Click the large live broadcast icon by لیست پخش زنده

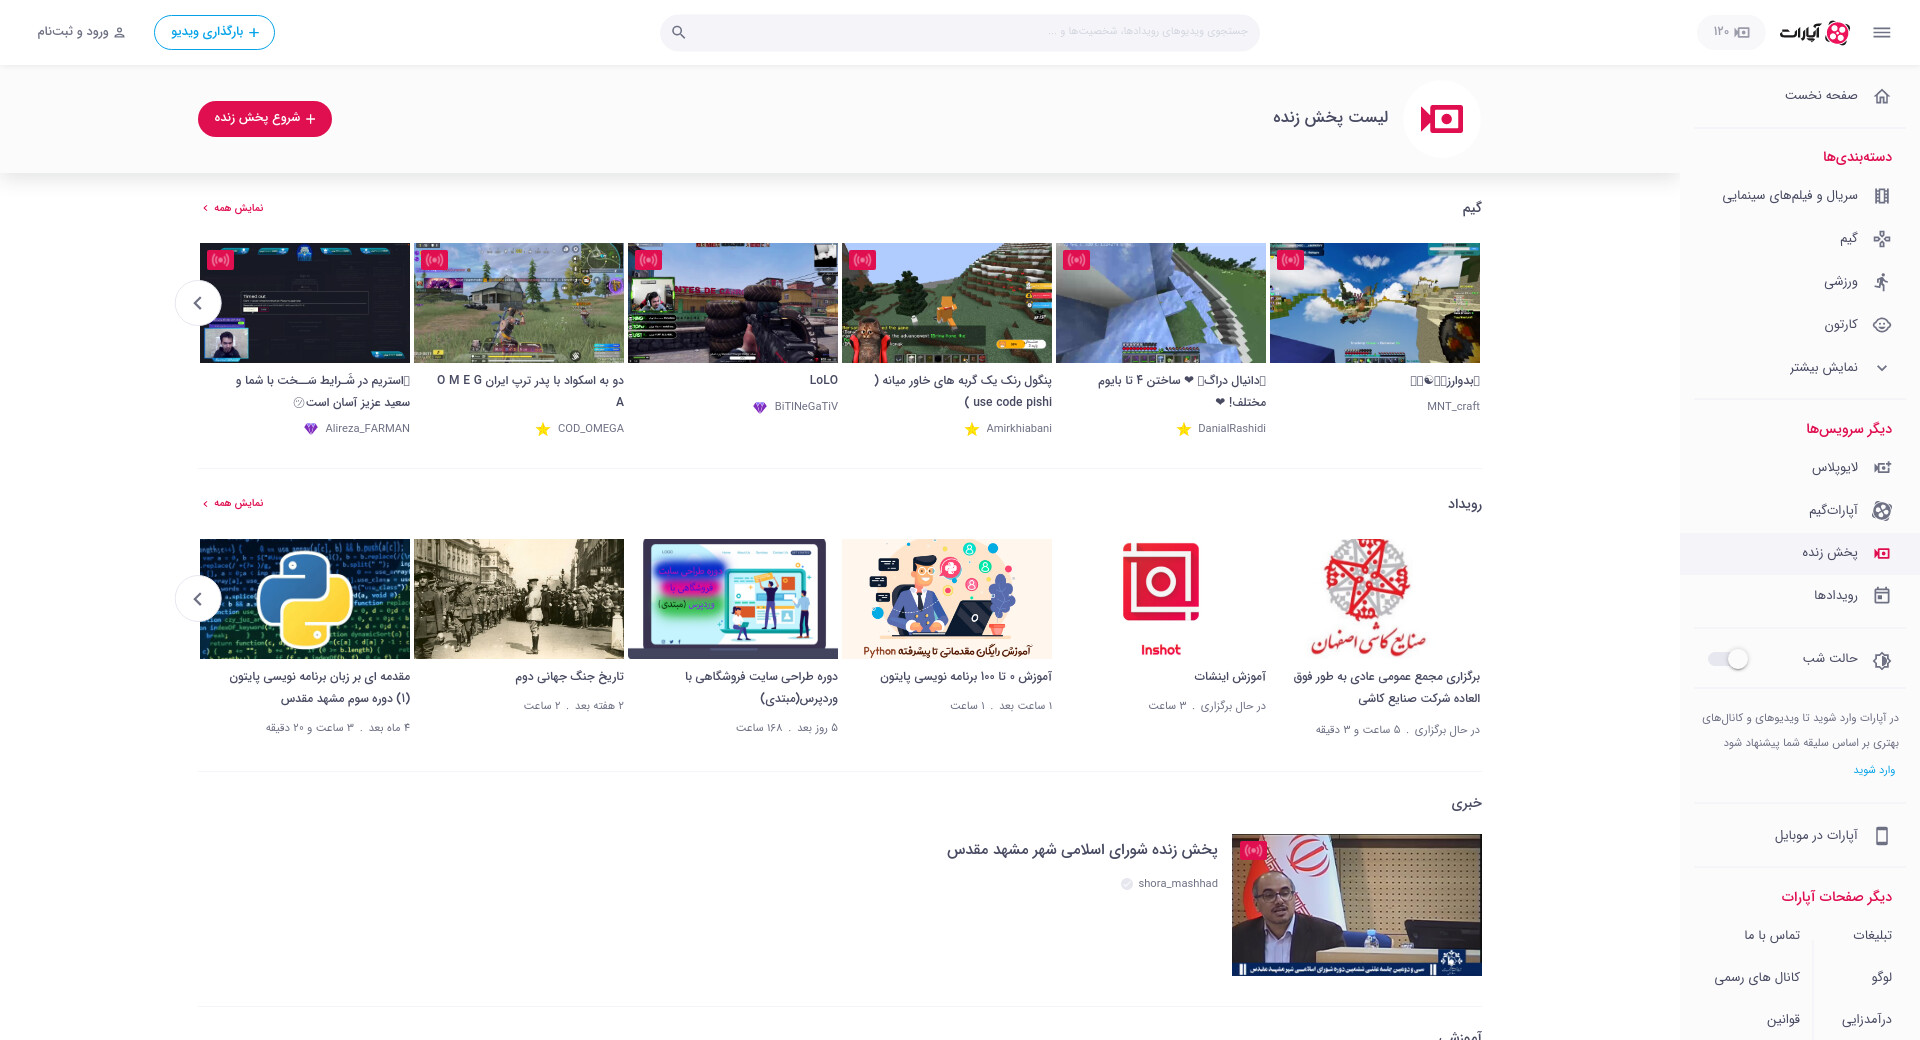1442,119
